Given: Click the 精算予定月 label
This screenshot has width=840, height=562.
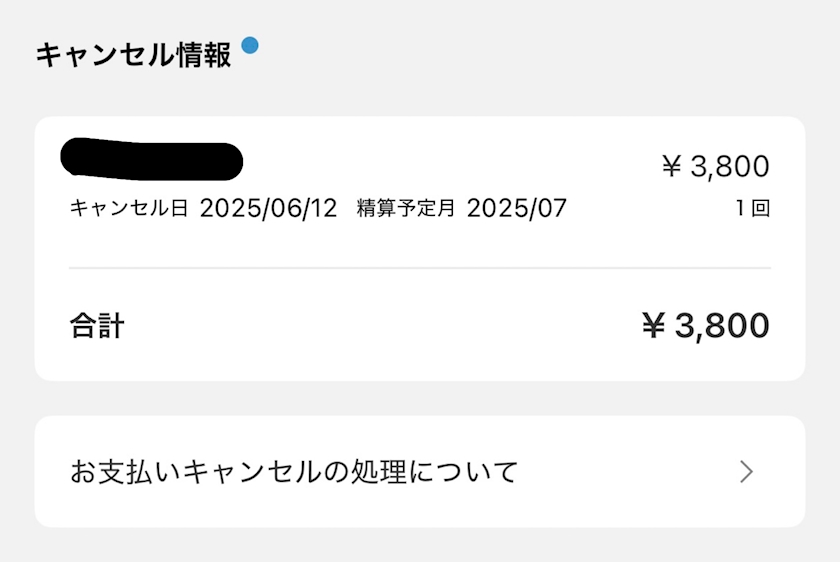Looking at the screenshot, I should pos(406,209).
